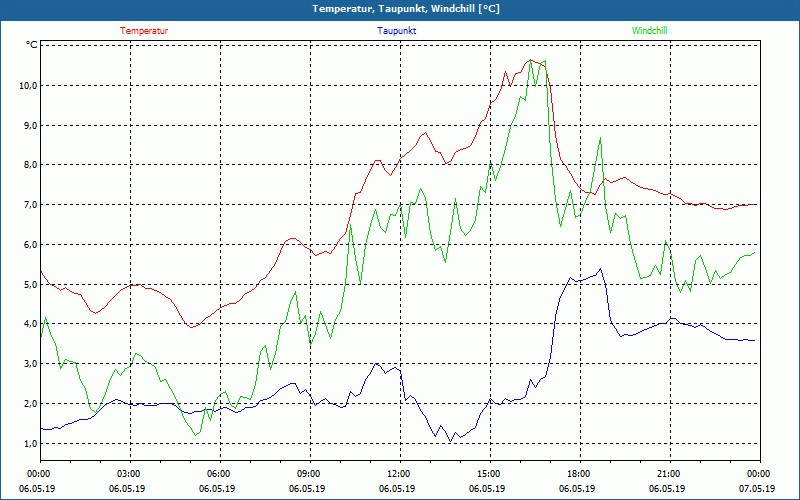Select the 10,0 y-axis tick label

(x=28, y=85)
